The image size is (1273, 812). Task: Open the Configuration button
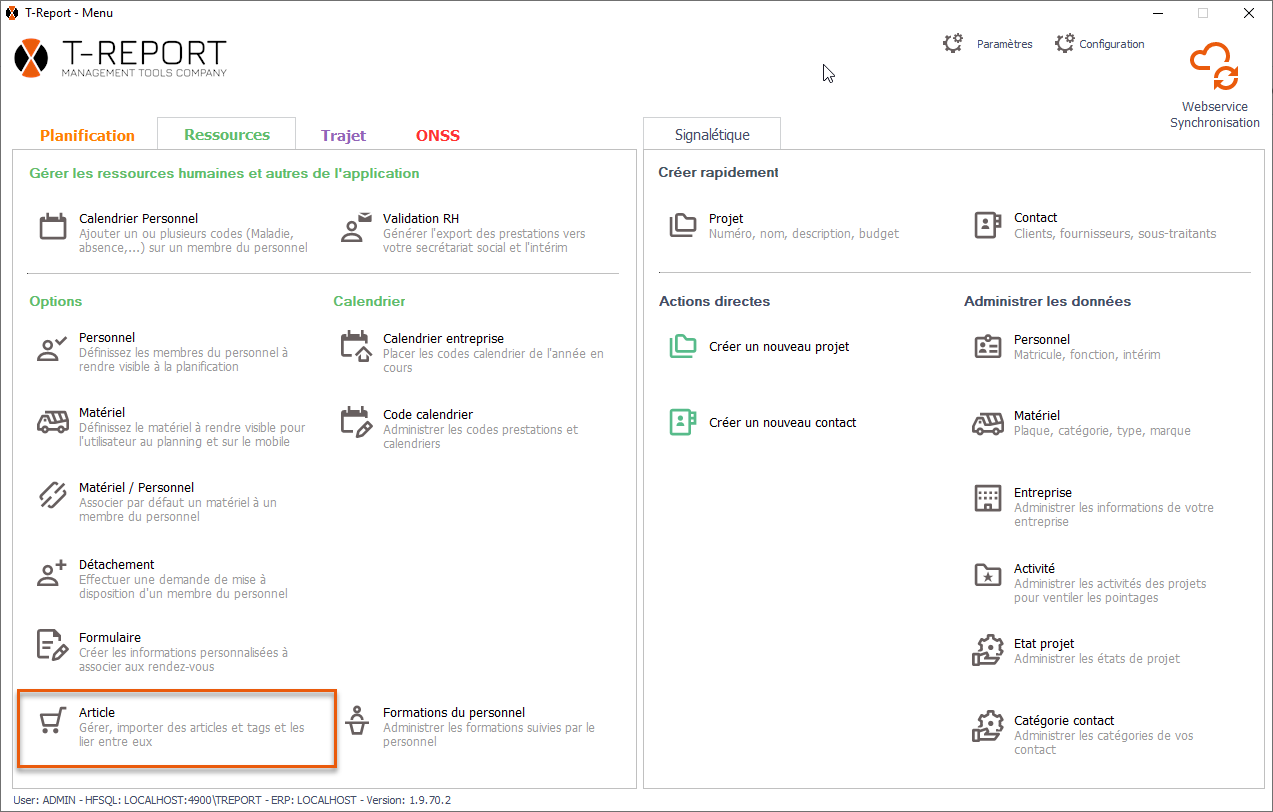[x=1099, y=44]
